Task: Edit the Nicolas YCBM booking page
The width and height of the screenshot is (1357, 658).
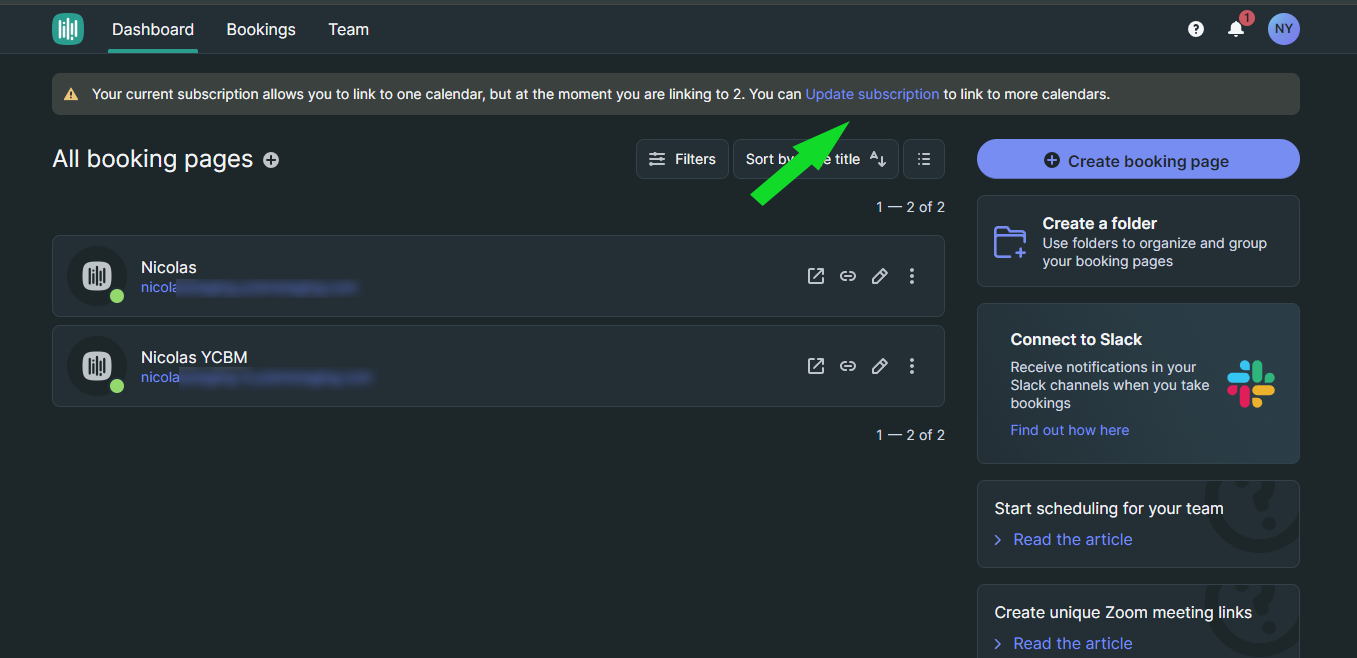Action: tap(880, 366)
